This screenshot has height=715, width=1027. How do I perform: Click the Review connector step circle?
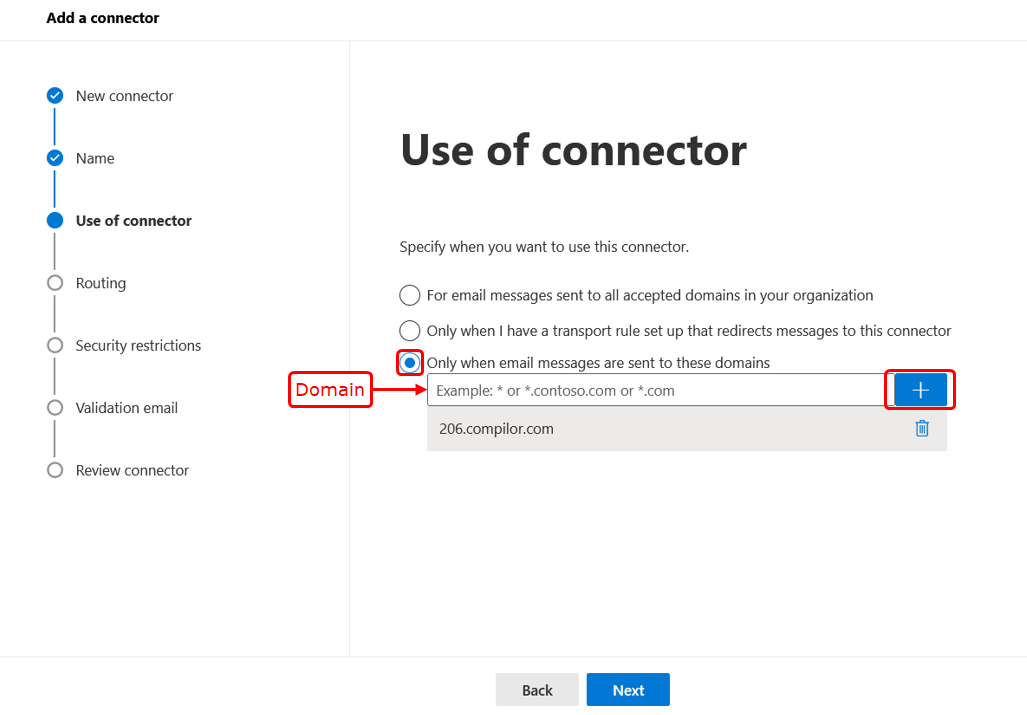[55, 470]
